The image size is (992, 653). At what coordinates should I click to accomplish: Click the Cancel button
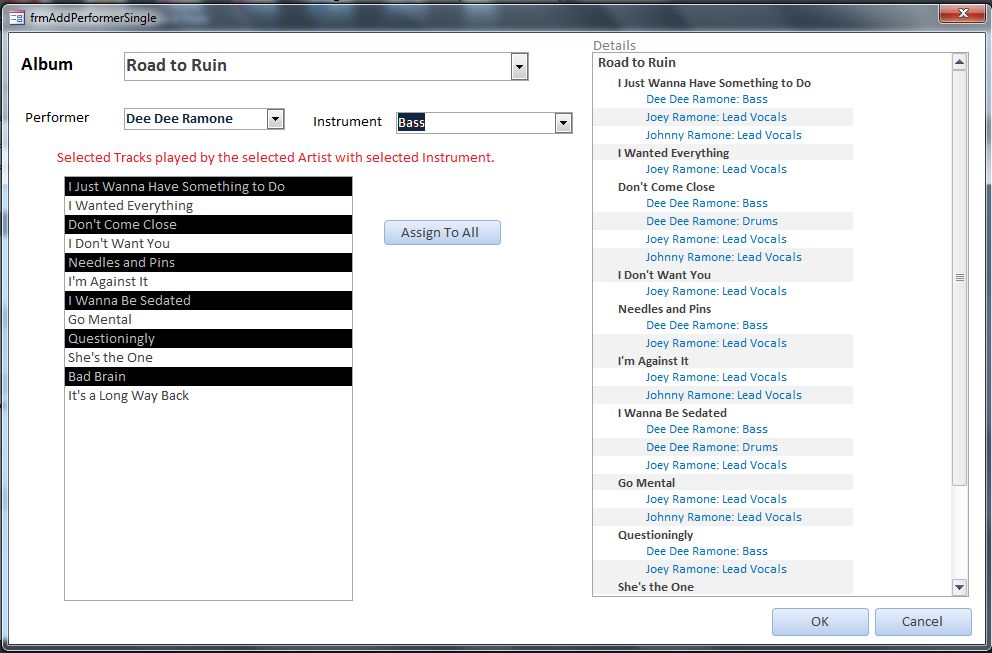tap(923, 622)
